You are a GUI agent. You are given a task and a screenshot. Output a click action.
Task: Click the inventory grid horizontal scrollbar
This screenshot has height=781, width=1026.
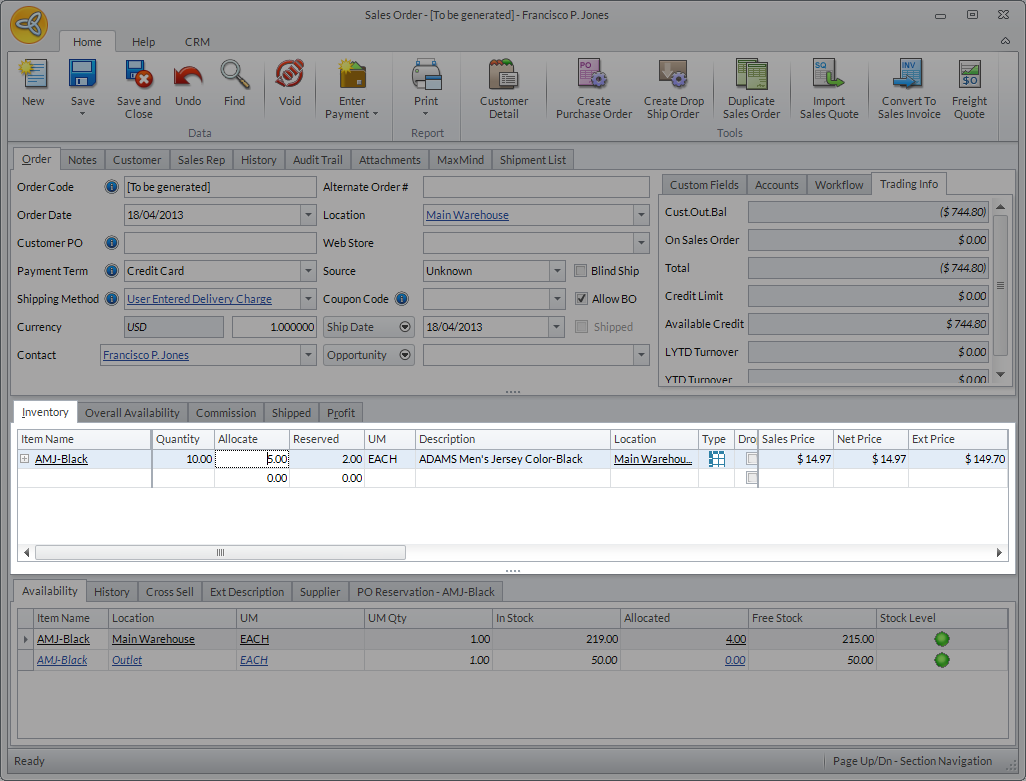220,553
